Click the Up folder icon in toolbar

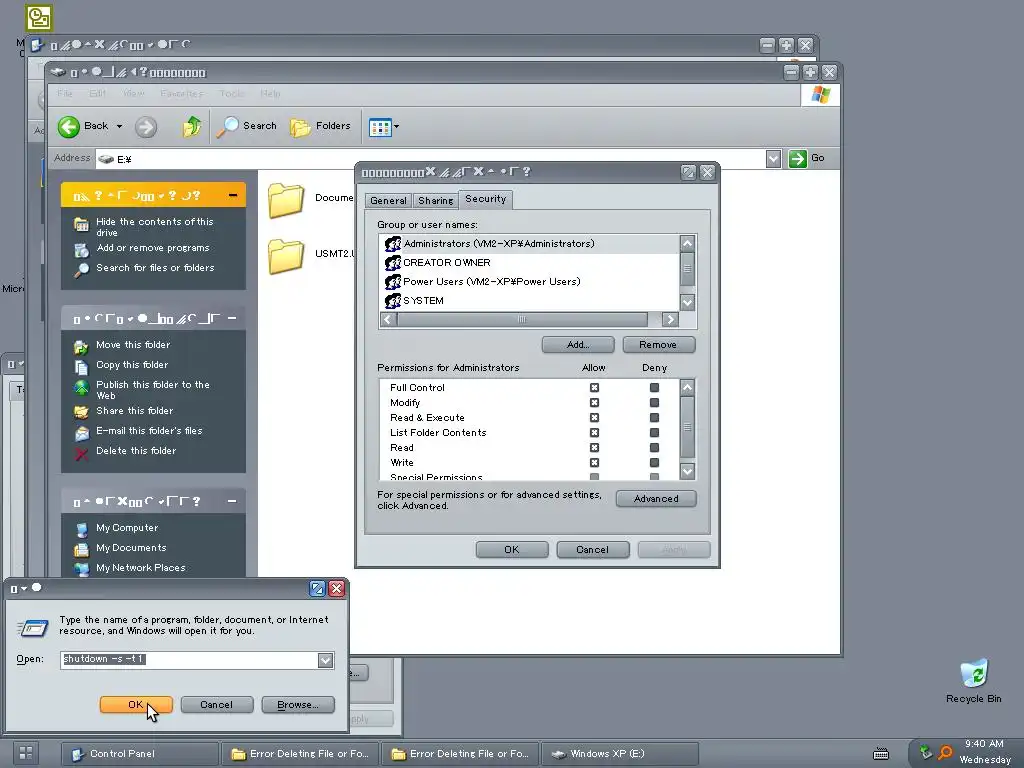pyautogui.click(x=191, y=126)
